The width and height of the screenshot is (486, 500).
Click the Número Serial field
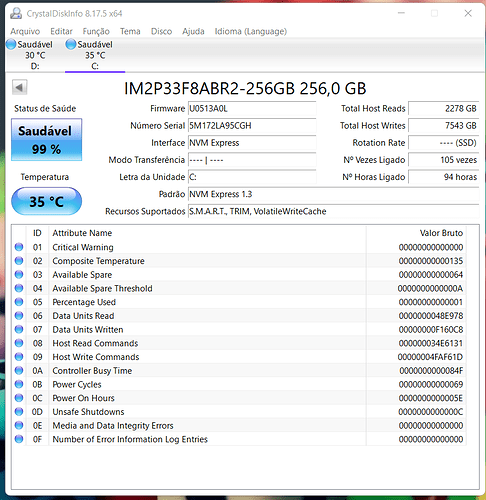click(x=252, y=126)
